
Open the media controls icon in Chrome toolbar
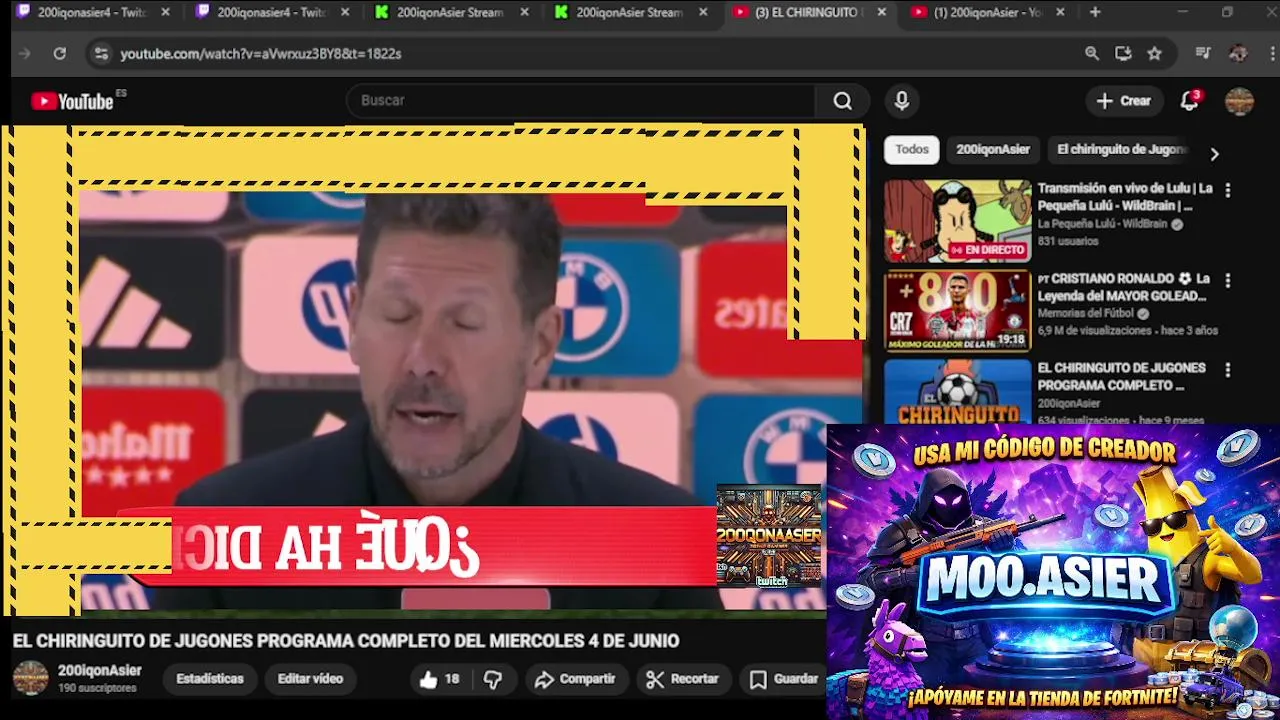click(x=1203, y=53)
